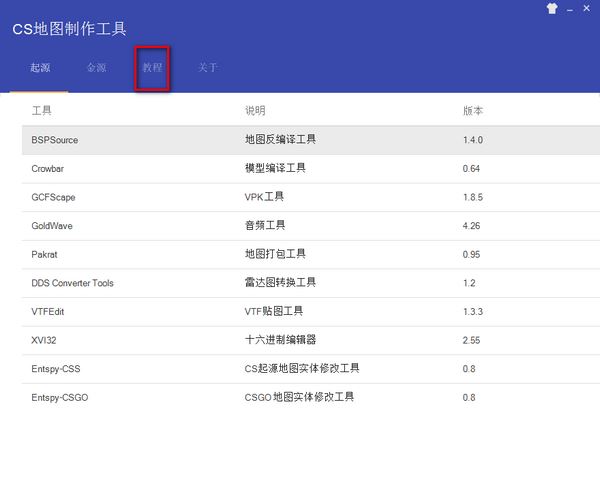Select the BSPSource tool row

311,140
